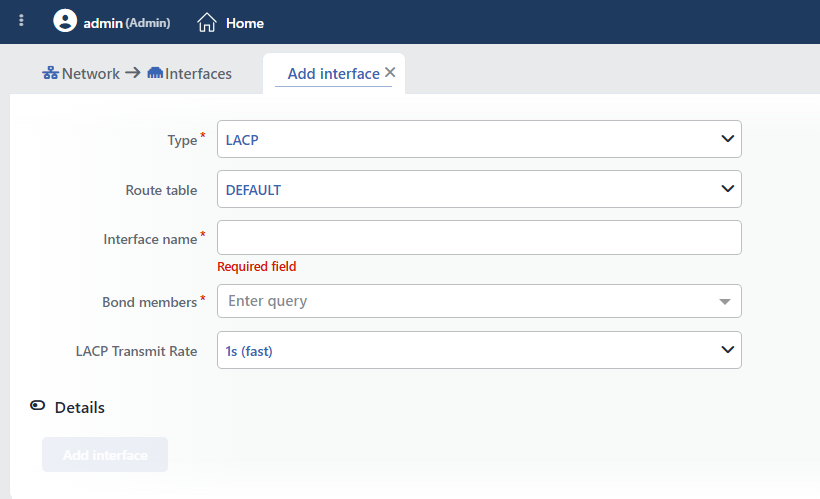
Task: Click the LACP Transmit Rate label
Action: (x=136, y=351)
